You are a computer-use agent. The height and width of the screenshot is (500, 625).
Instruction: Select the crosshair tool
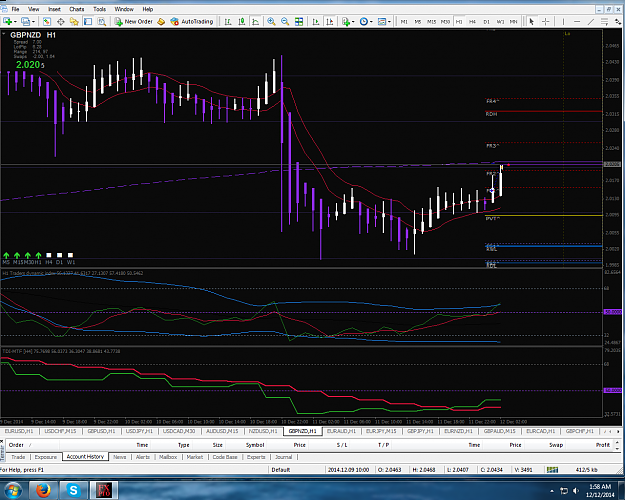(x=546, y=22)
